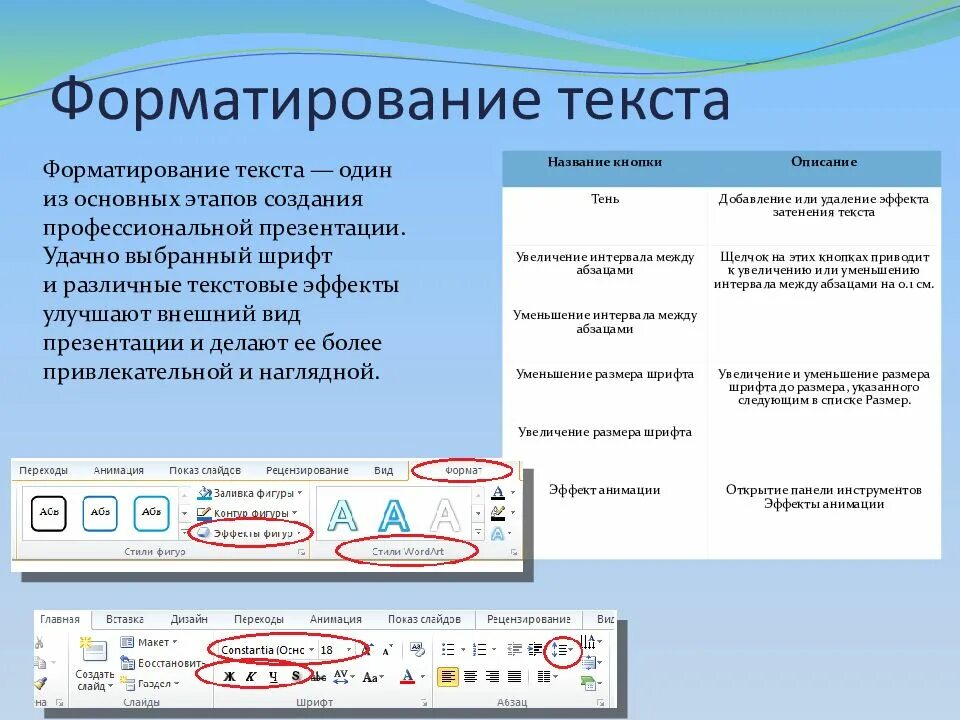Click the Strikethrough abc icon
This screenshot has width=960, height=720.
pos(318,677)
